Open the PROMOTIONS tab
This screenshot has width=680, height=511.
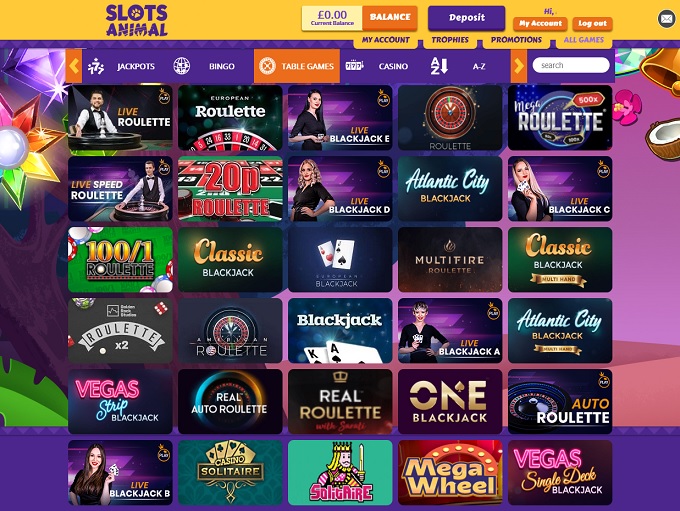pyautogui.click(x=516, y=40)
